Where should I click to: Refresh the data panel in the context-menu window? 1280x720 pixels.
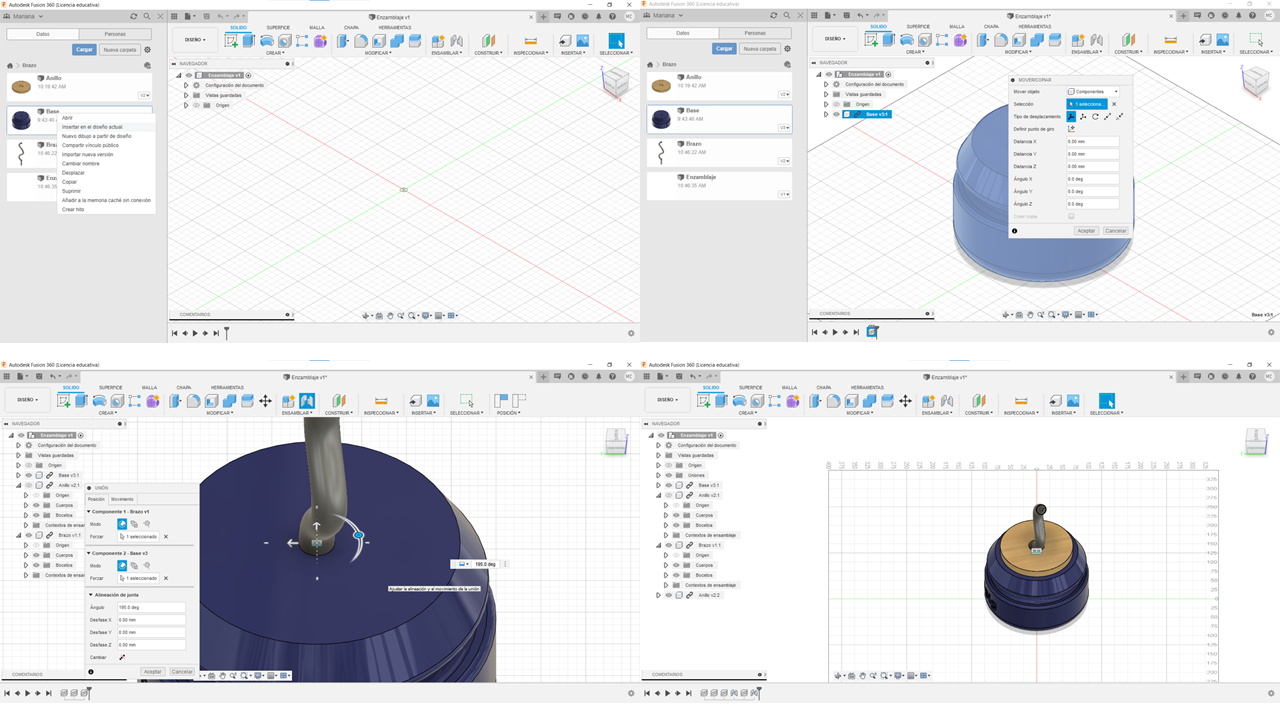[x=134, y=16]
